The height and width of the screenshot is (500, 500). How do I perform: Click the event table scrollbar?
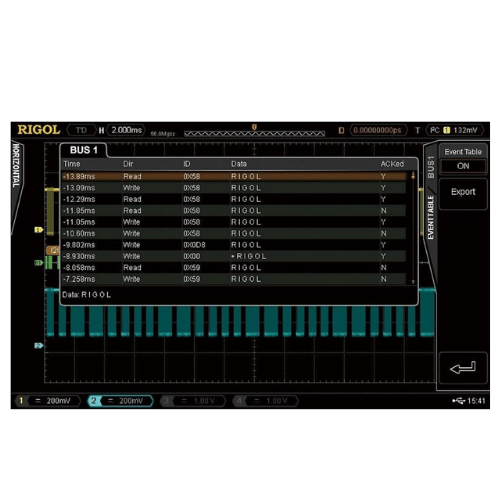tap(413, 228)
